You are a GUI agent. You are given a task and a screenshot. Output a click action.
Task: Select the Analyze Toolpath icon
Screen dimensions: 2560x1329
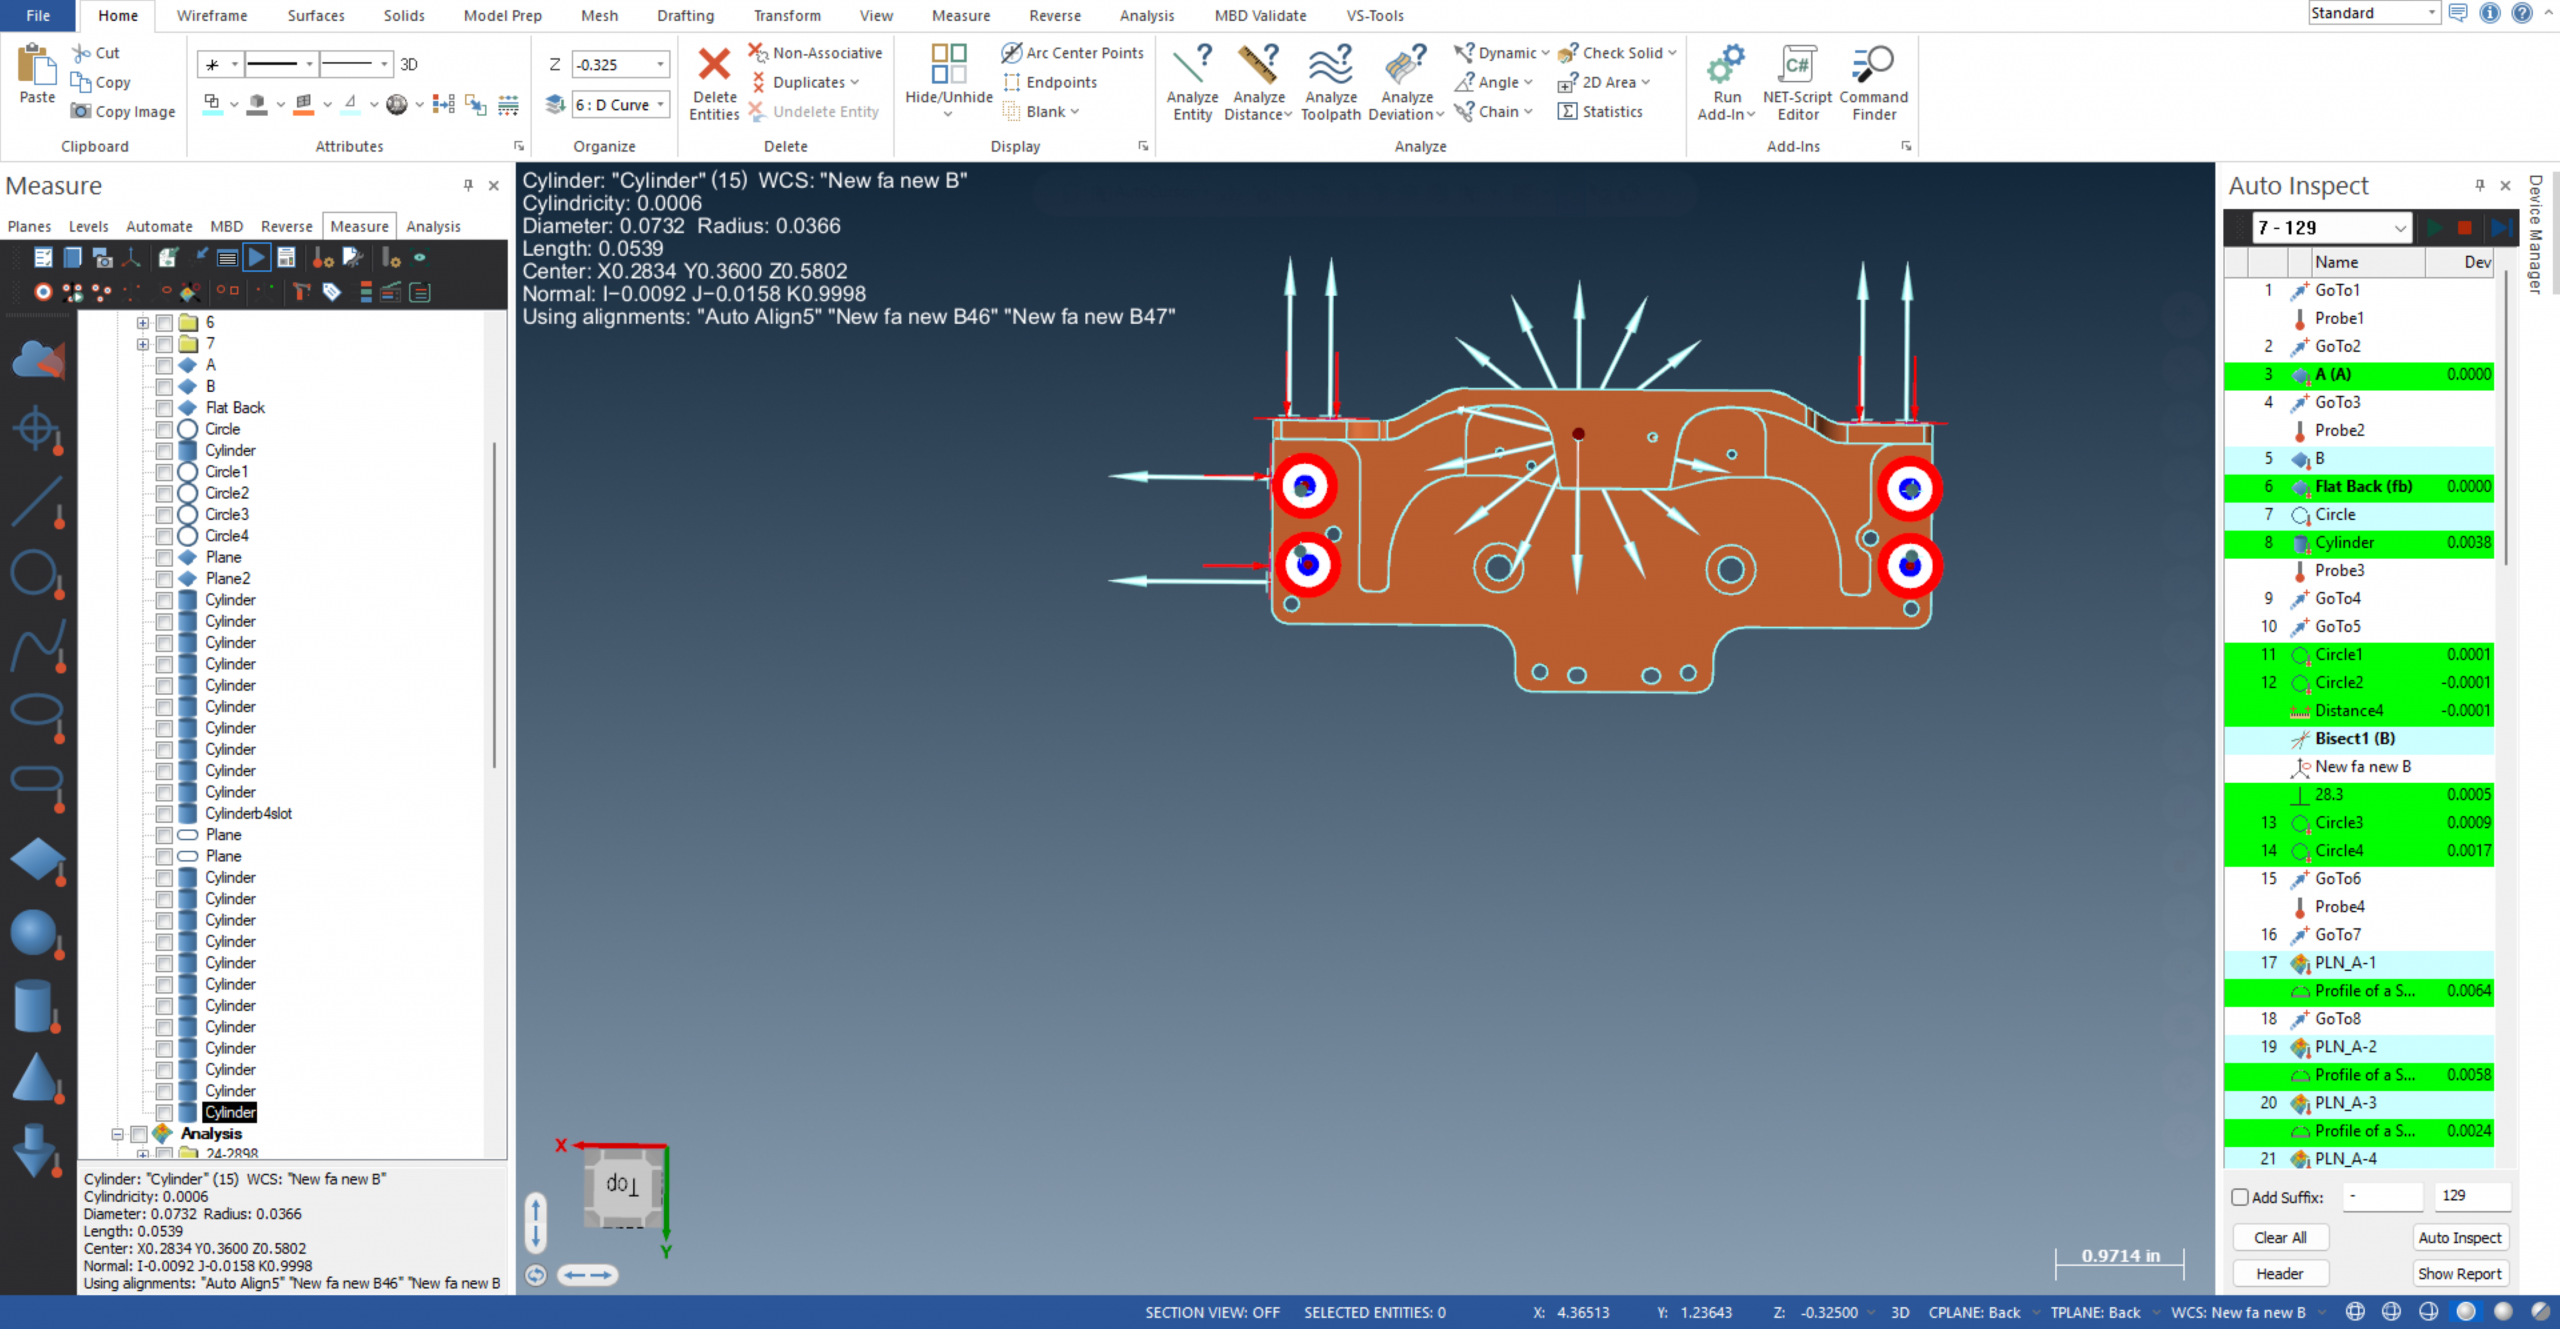1330,67
